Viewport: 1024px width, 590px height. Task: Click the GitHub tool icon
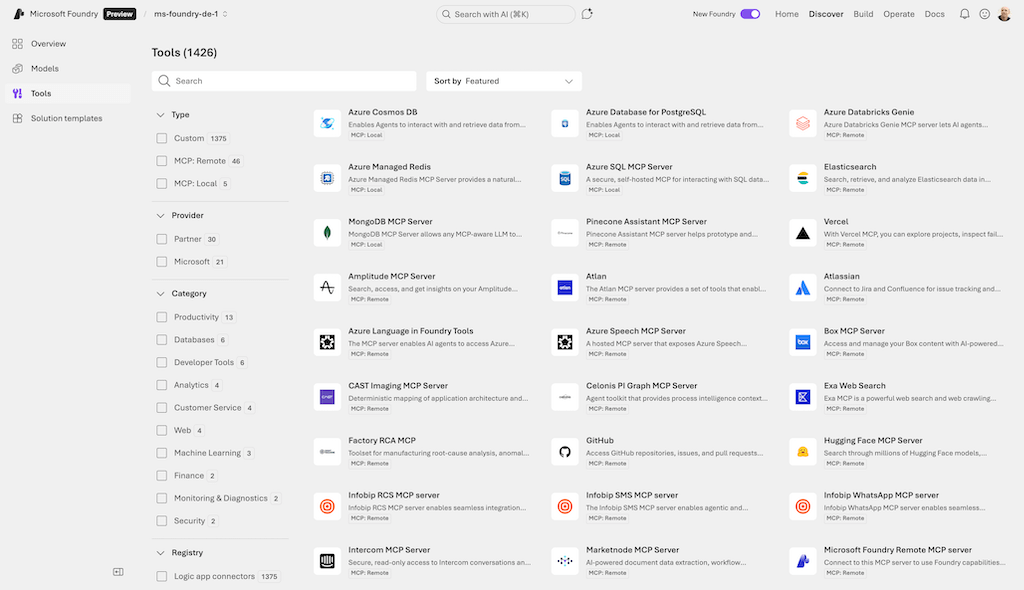[565, 452]
